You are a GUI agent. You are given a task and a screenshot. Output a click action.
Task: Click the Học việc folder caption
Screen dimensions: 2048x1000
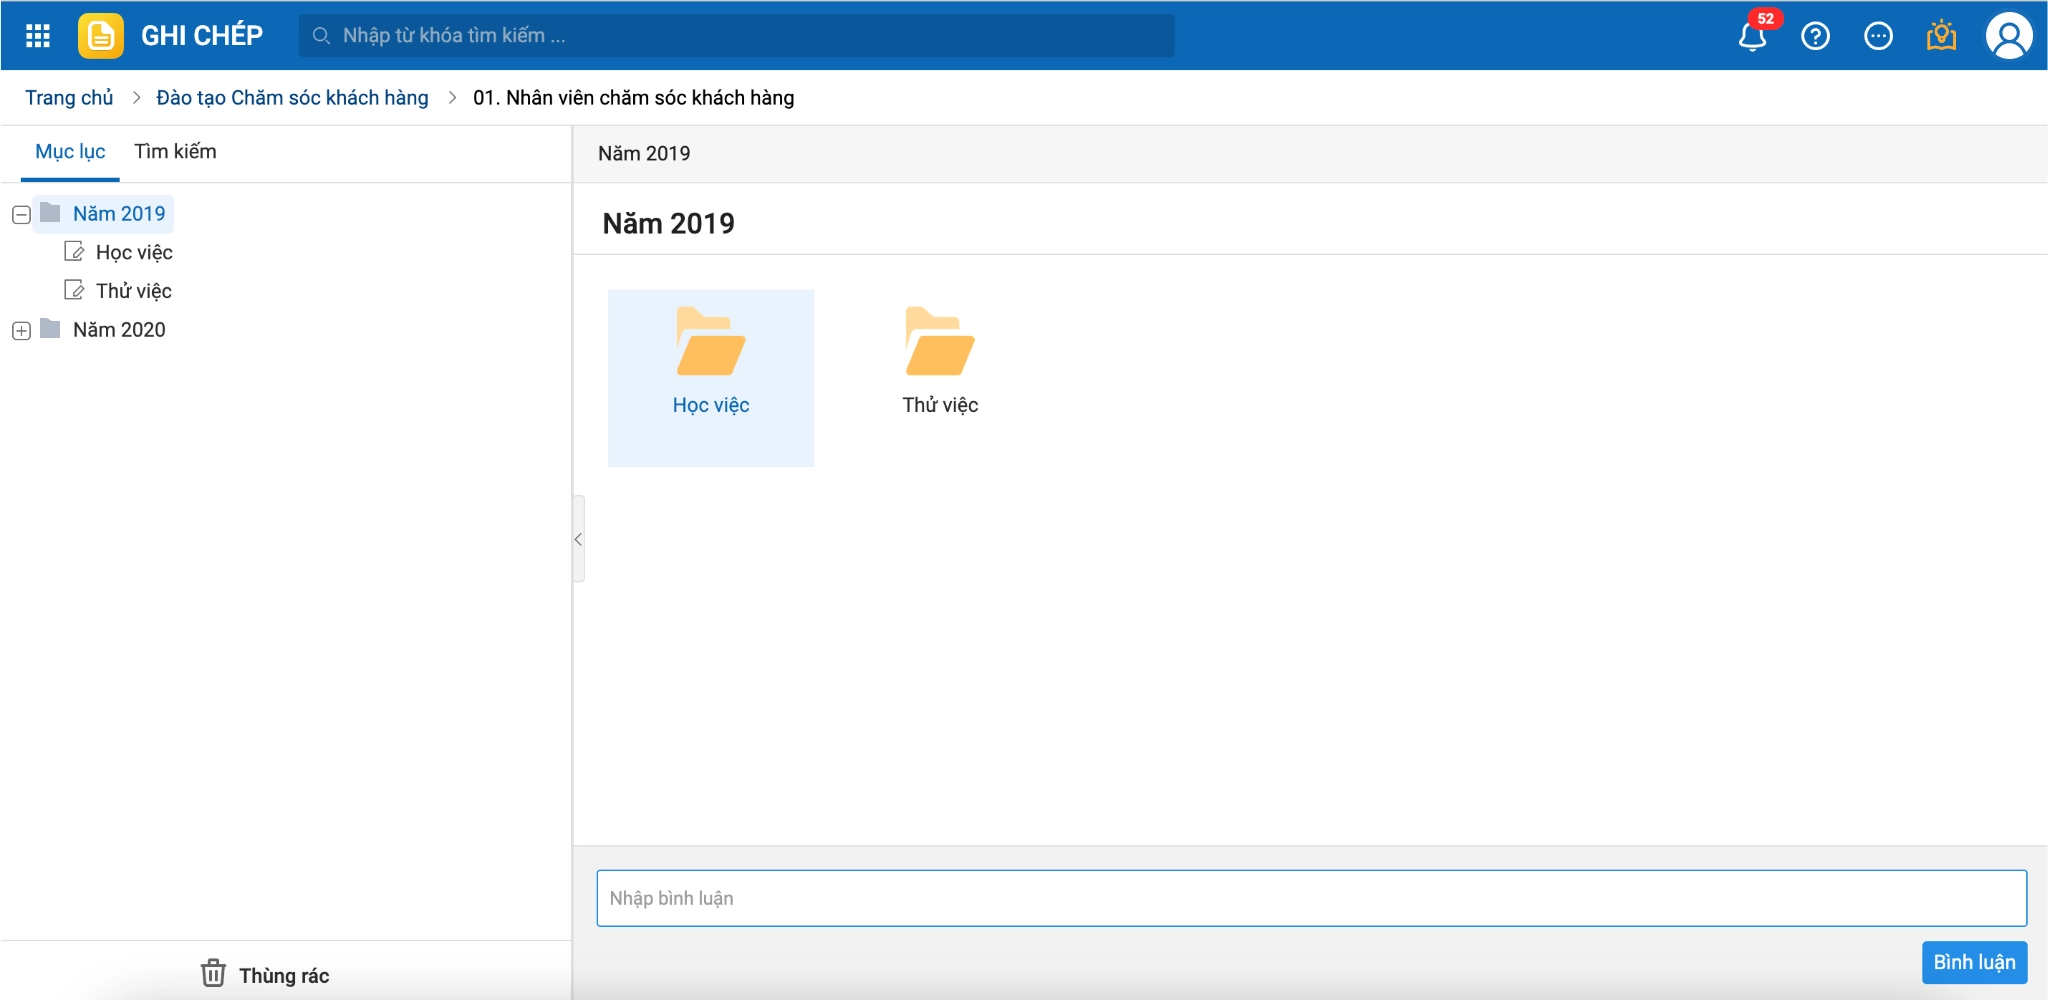point(711,405)
